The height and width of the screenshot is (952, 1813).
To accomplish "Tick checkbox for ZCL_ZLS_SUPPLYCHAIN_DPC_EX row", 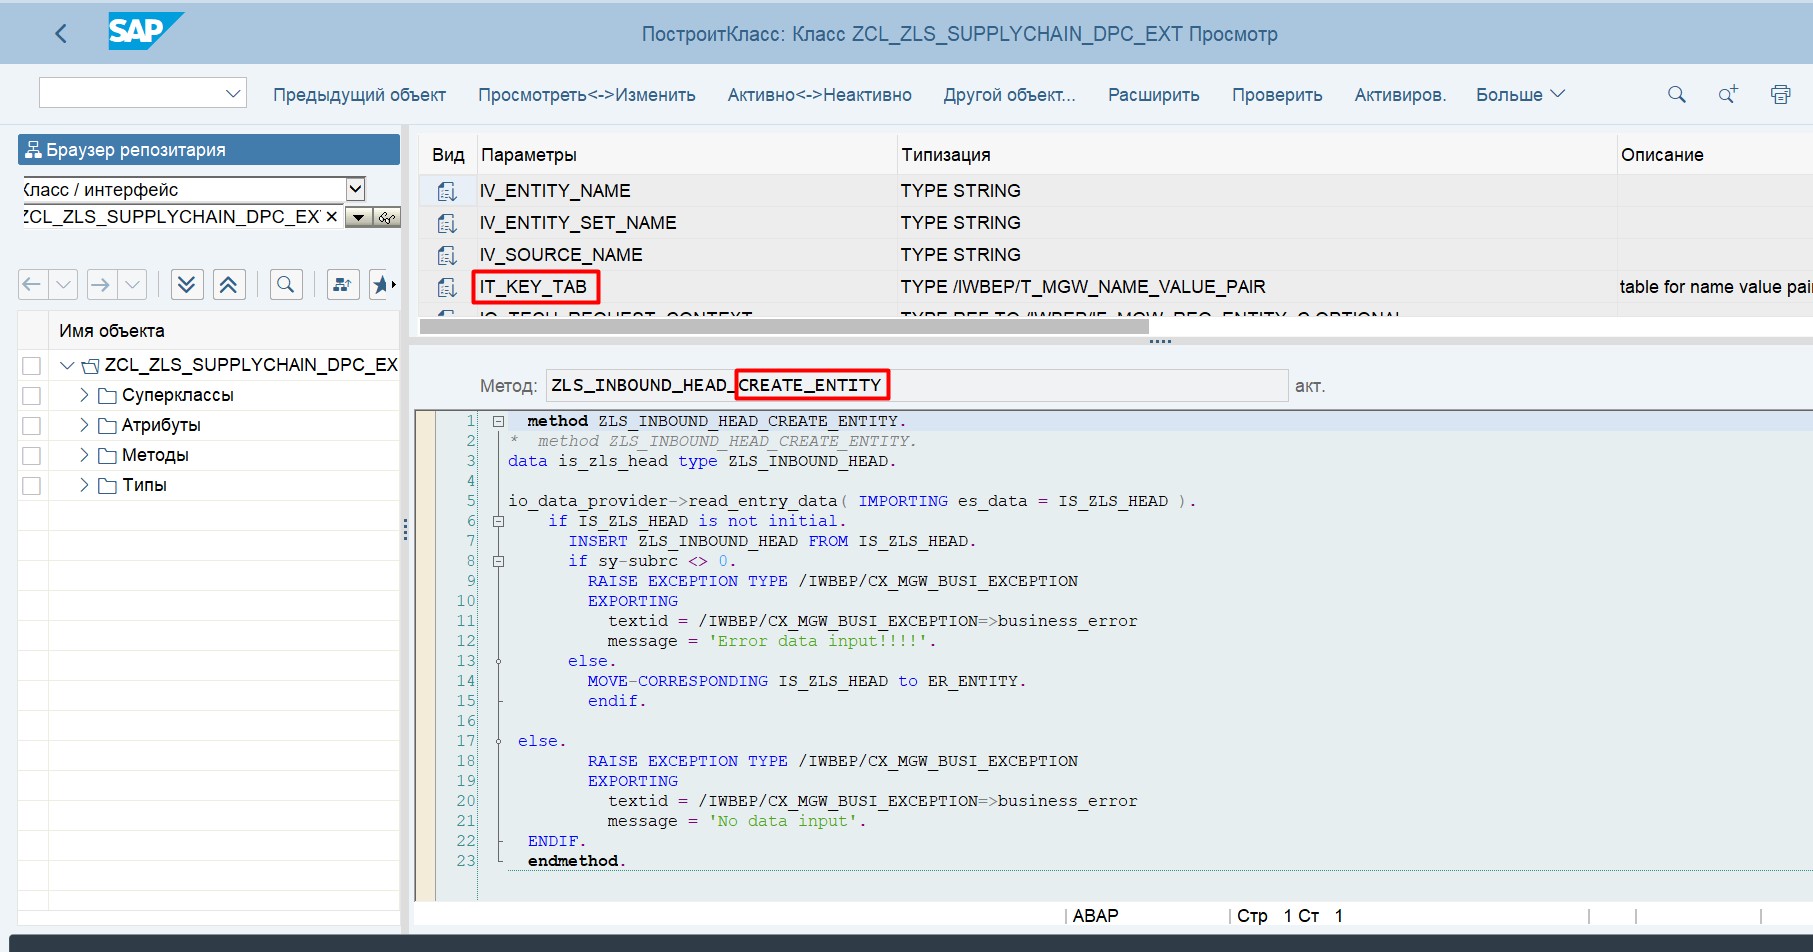I will pyautogui.click(x=32, y=366).
